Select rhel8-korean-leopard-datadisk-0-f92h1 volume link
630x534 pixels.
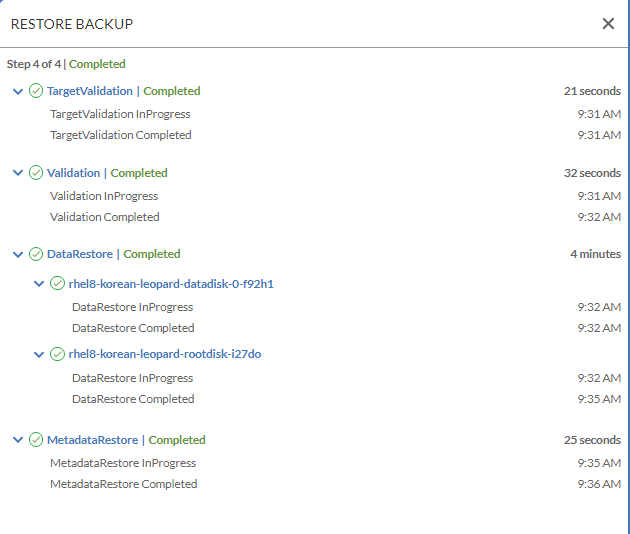(x=171, y=284)
